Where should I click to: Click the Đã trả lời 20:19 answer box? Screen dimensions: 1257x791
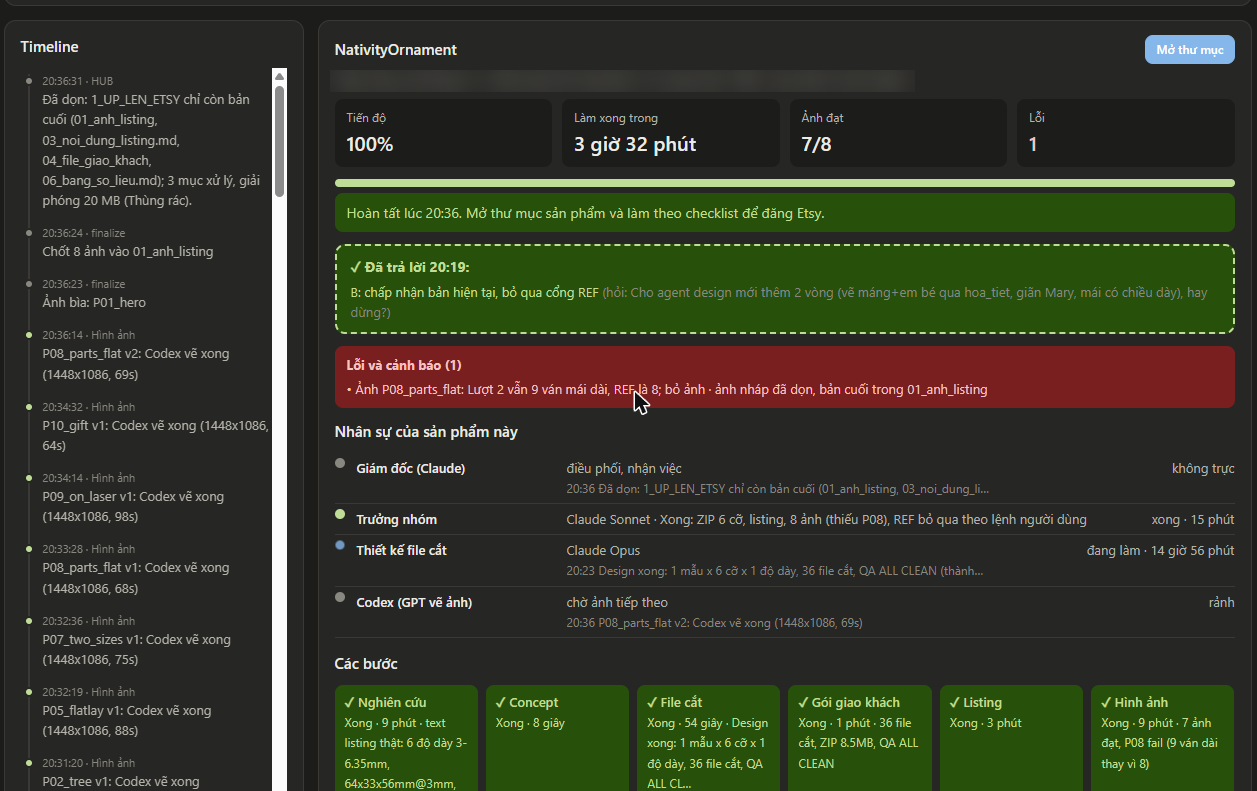click(785, 290)
